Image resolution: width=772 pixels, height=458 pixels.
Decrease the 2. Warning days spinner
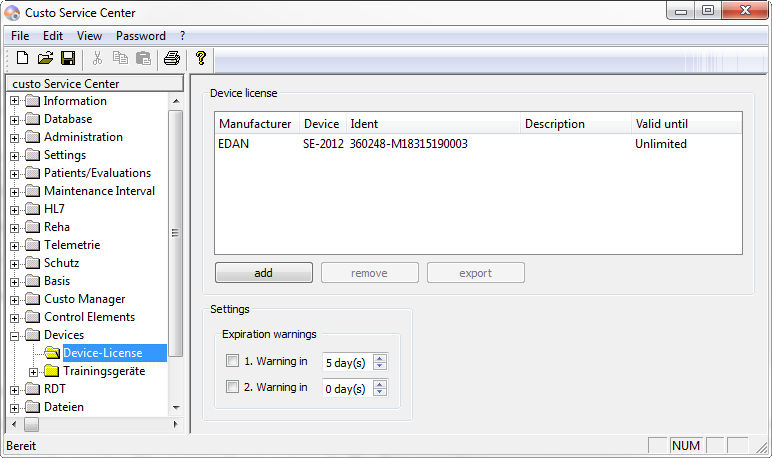tap(380, 392)
